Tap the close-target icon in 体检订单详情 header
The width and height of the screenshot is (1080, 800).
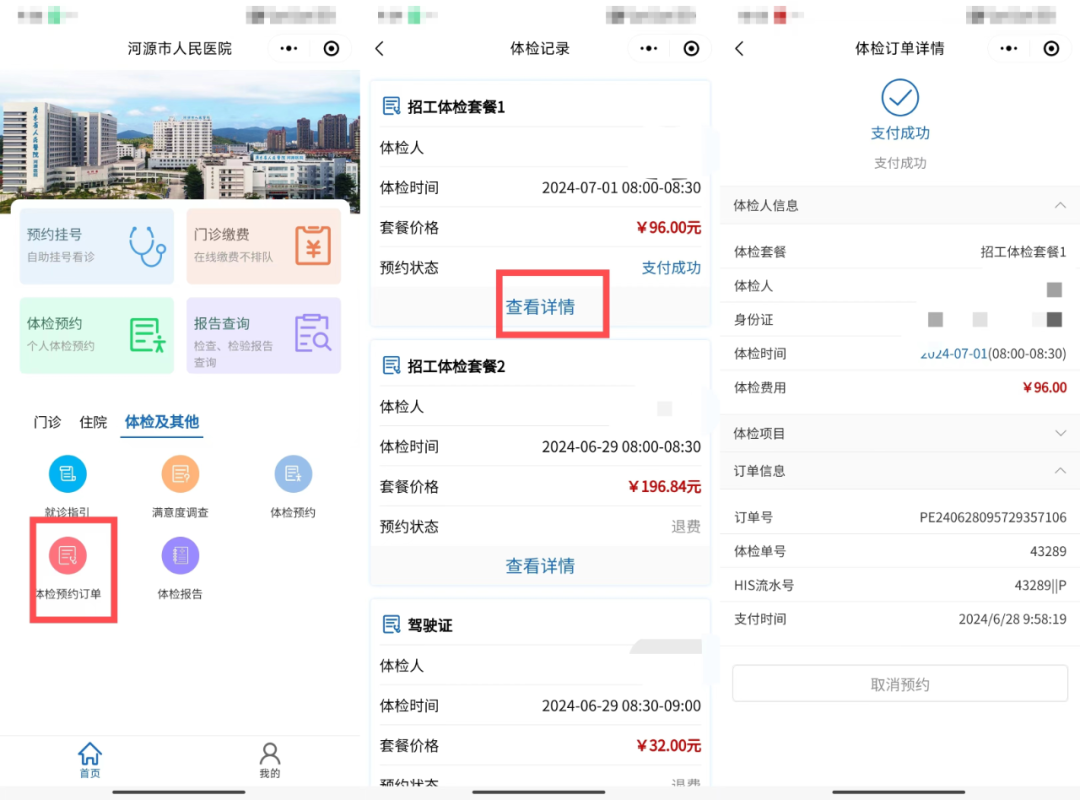pyautogui.click(x=1051, y=48)
